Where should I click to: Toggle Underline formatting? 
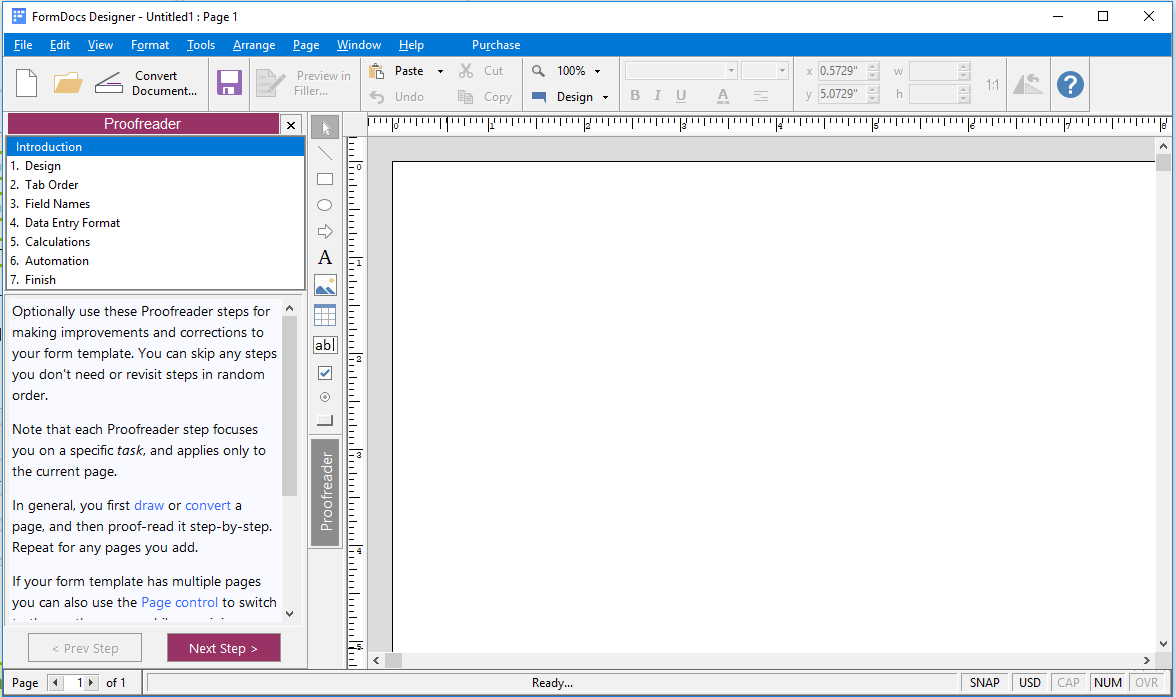point(681,95)
